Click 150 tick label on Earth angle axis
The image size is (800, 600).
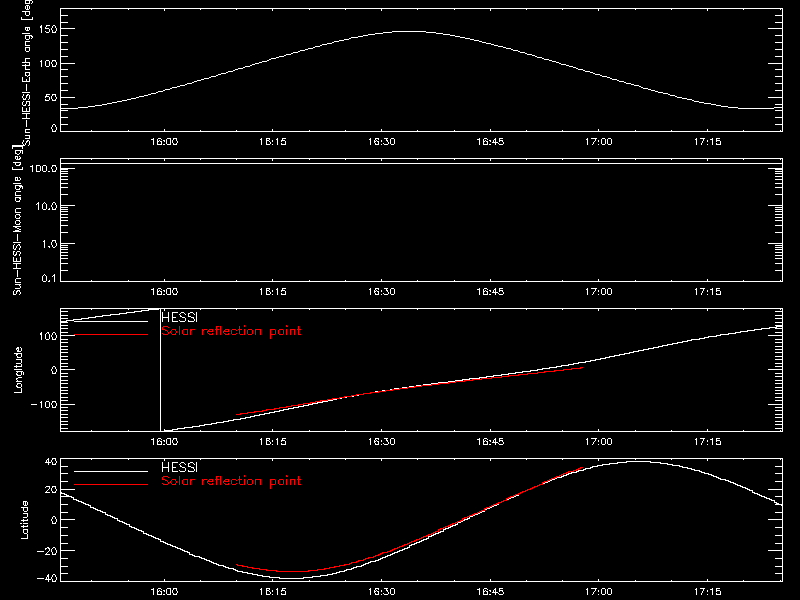tap(47, 30)
